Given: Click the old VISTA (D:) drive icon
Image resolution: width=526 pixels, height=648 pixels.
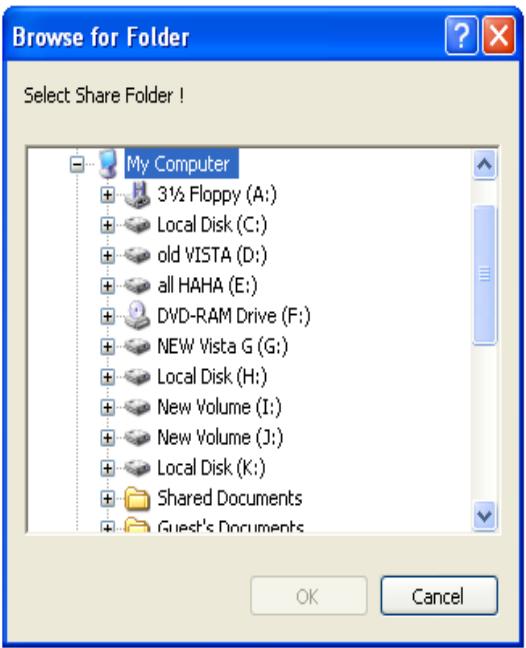Looking at the screenshot, I should (137, 255).
